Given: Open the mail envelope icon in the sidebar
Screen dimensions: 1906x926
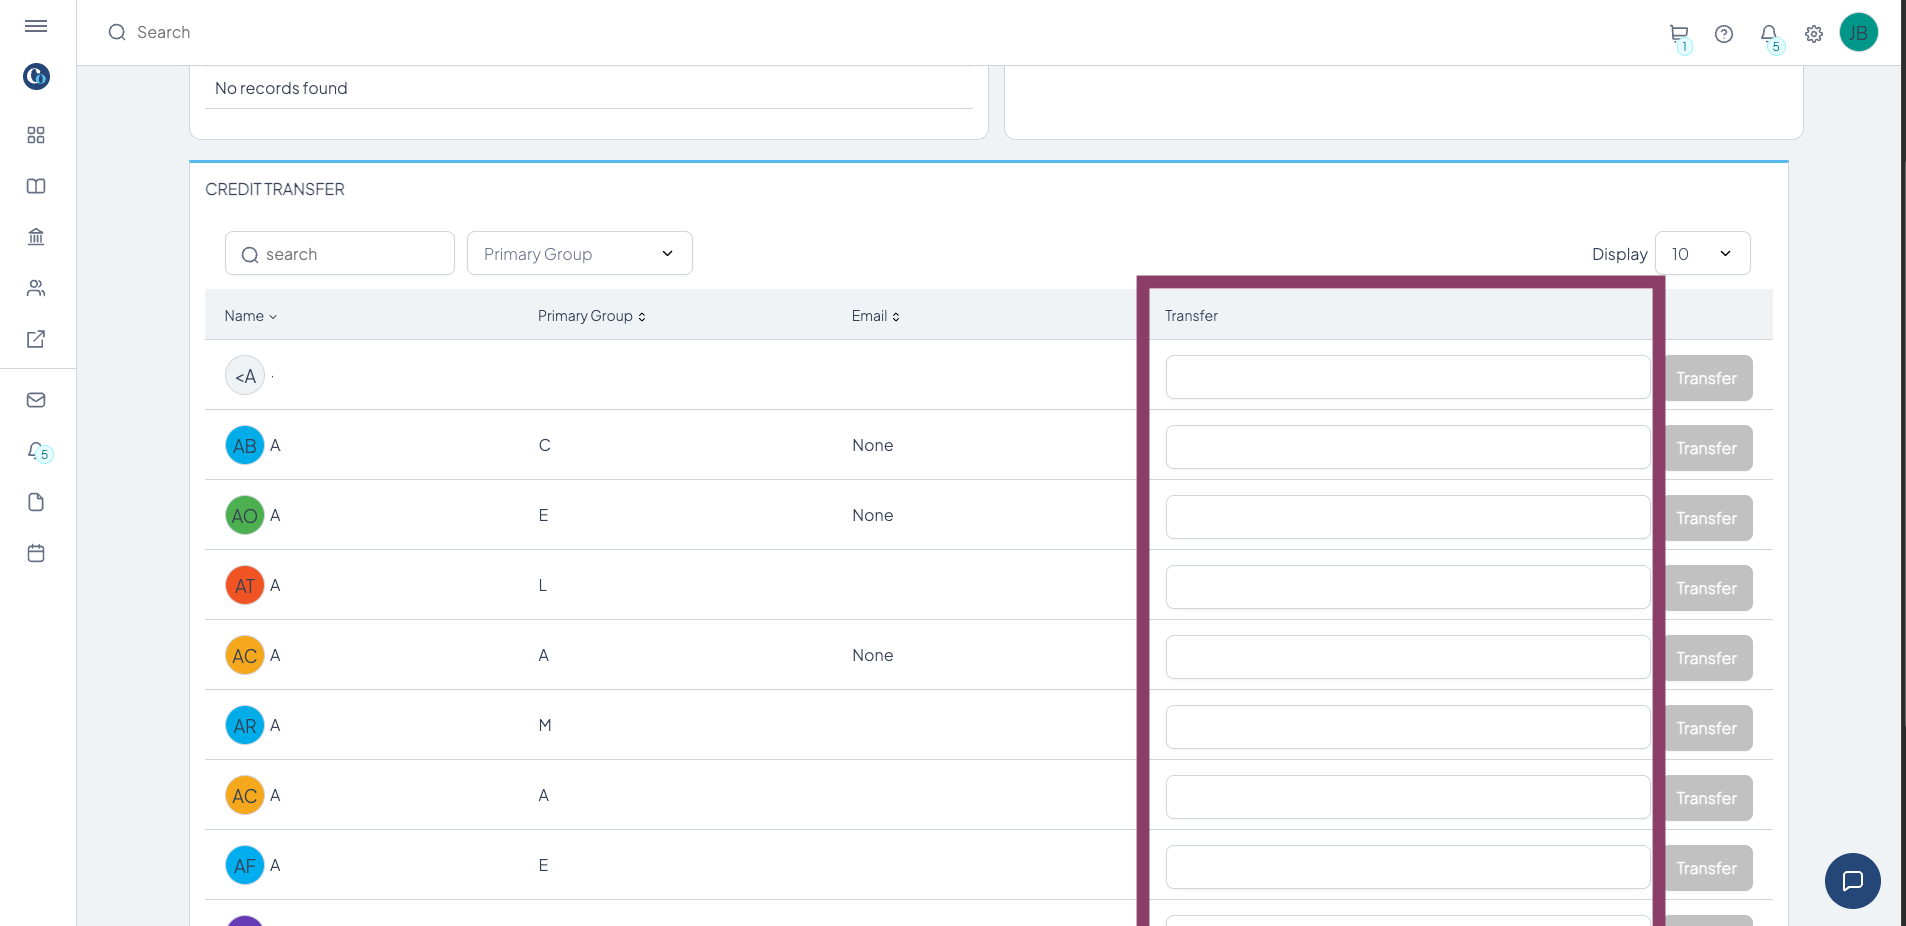Looking at the screenshot, I should tap(36, 400).
